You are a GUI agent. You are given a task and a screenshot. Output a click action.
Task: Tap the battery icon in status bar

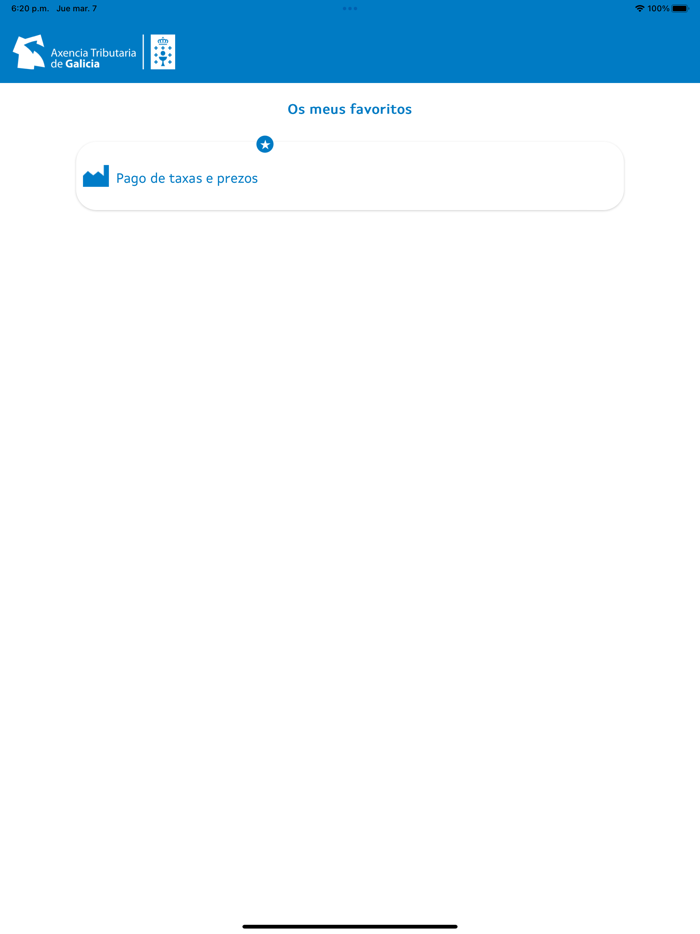click(x=680, y=8)
